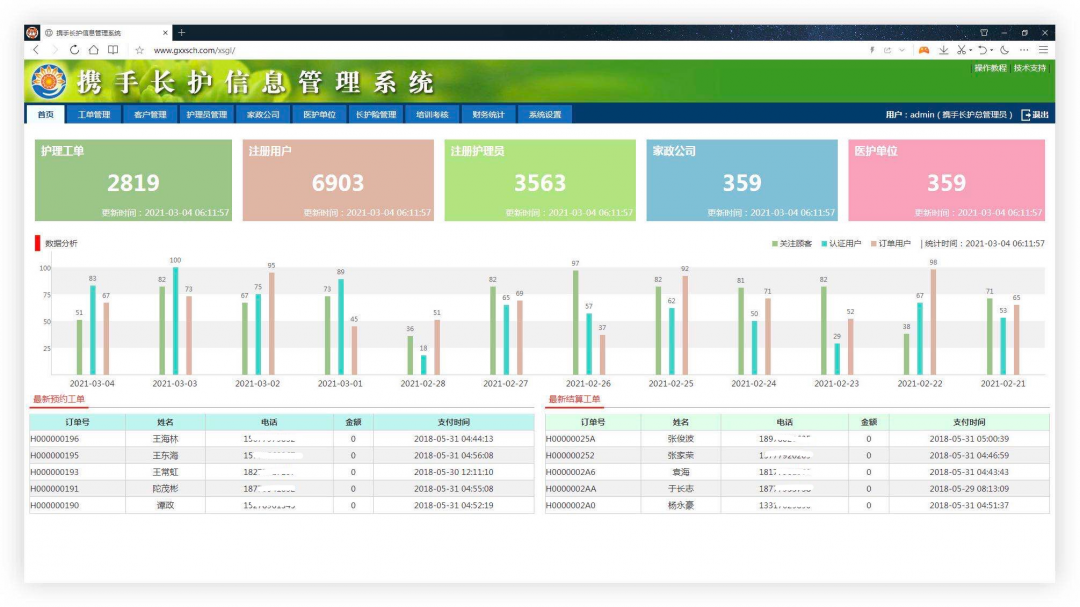Open browser downloads icon

click(943, 50)
